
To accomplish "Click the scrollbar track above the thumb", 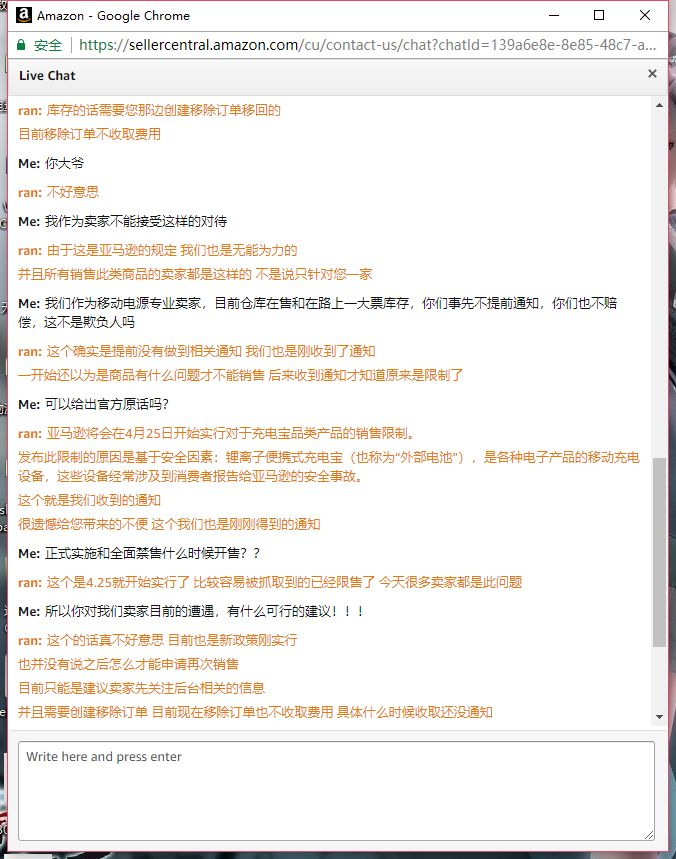I will 659,285.
